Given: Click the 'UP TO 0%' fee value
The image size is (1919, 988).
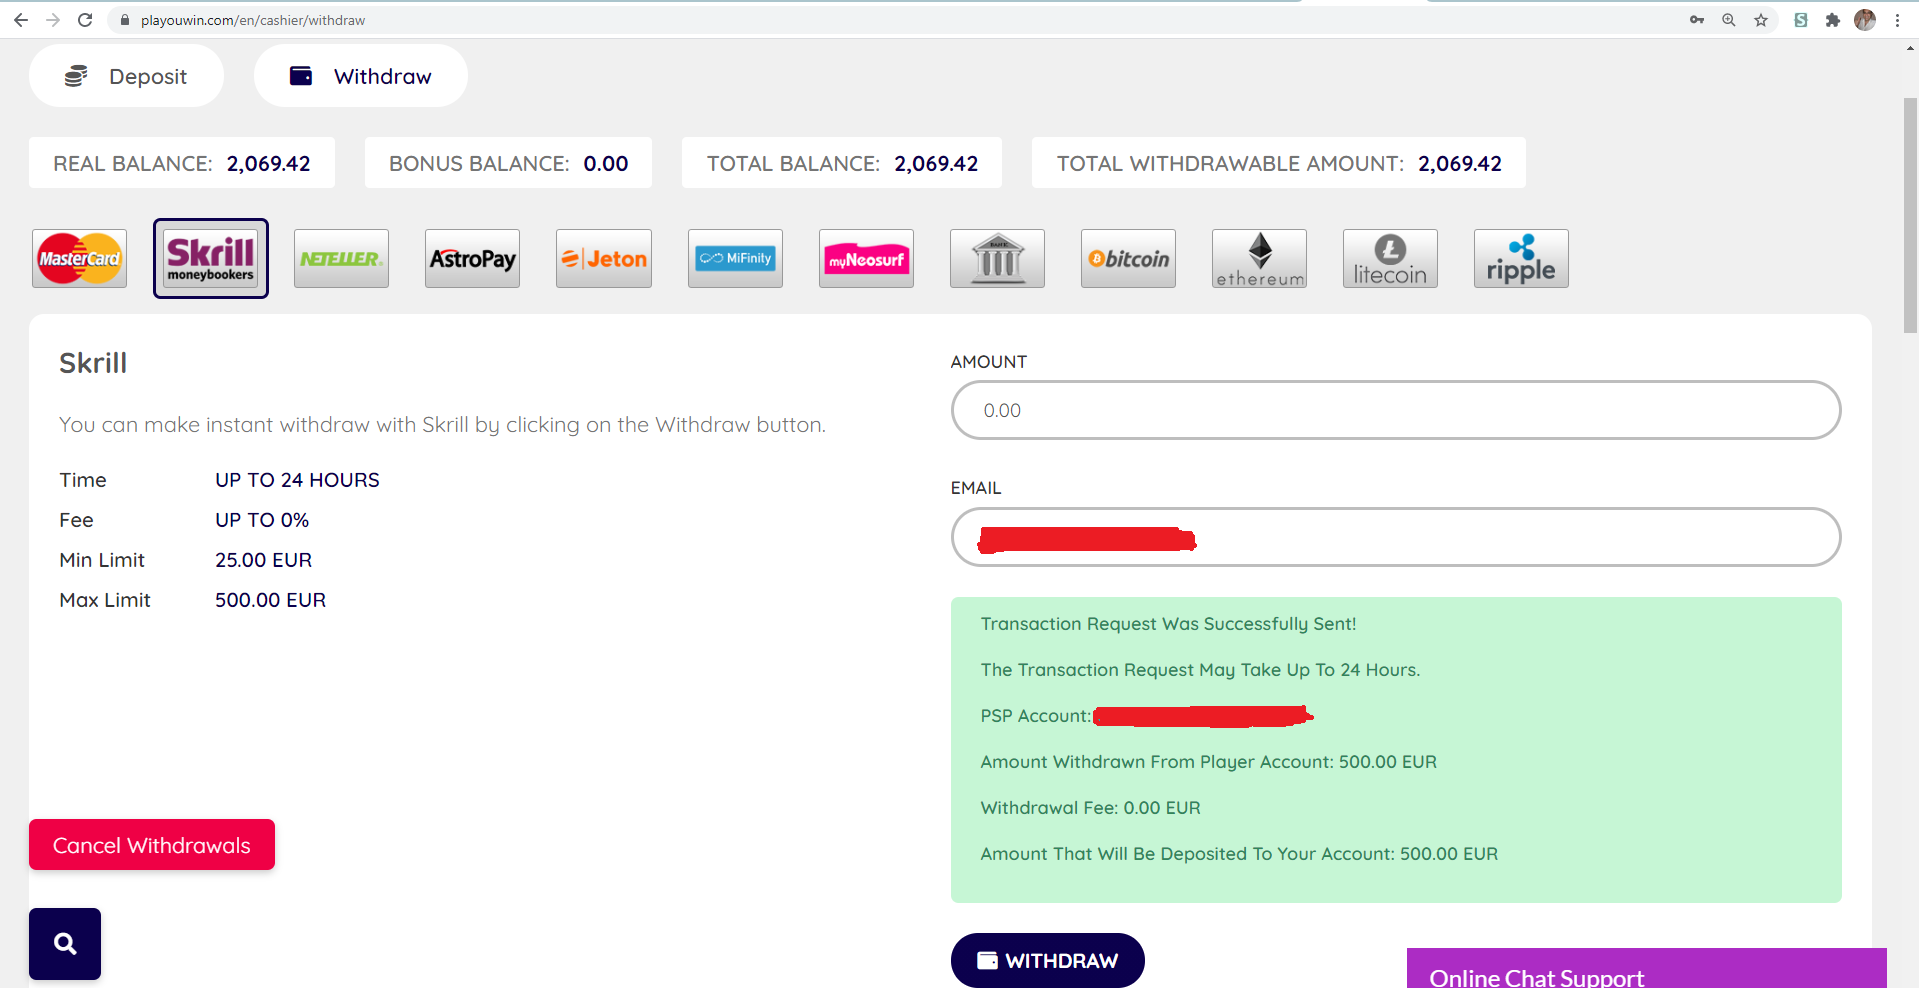Looking at the screenshot, I should 262,520.
